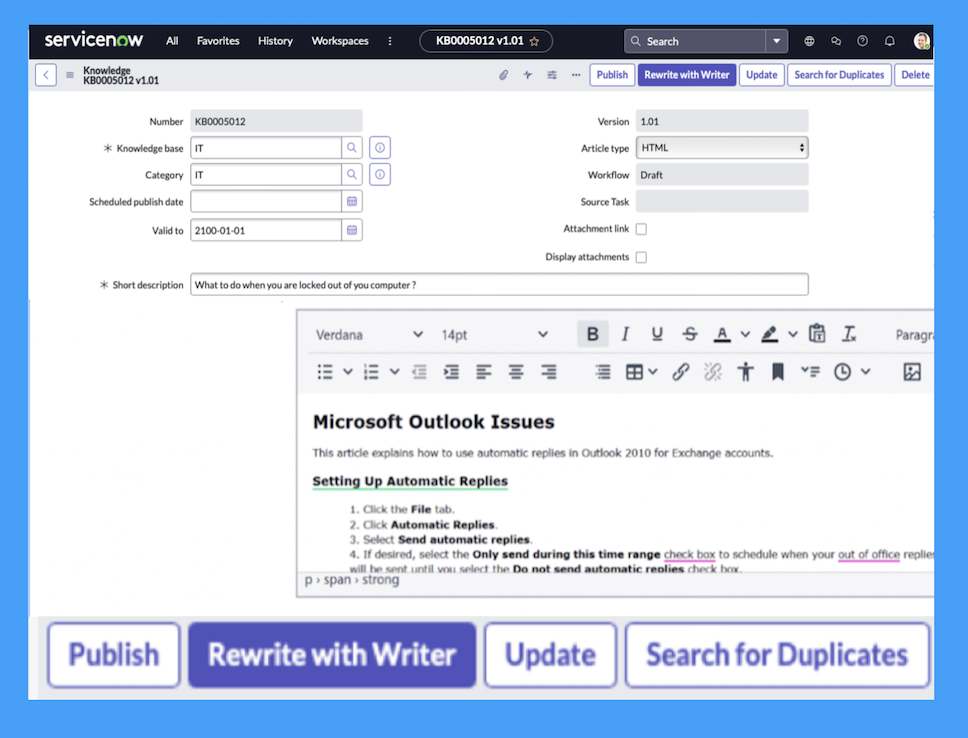Open the Article type HTML dropdown

tap(722, 148)
